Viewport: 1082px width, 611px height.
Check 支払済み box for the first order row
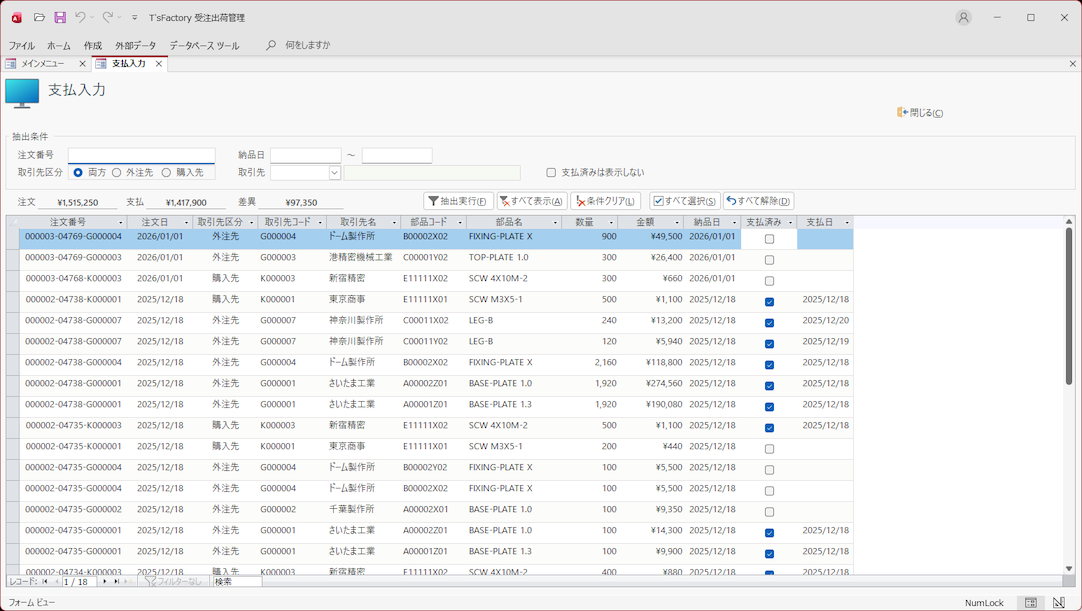coord(769,239)
